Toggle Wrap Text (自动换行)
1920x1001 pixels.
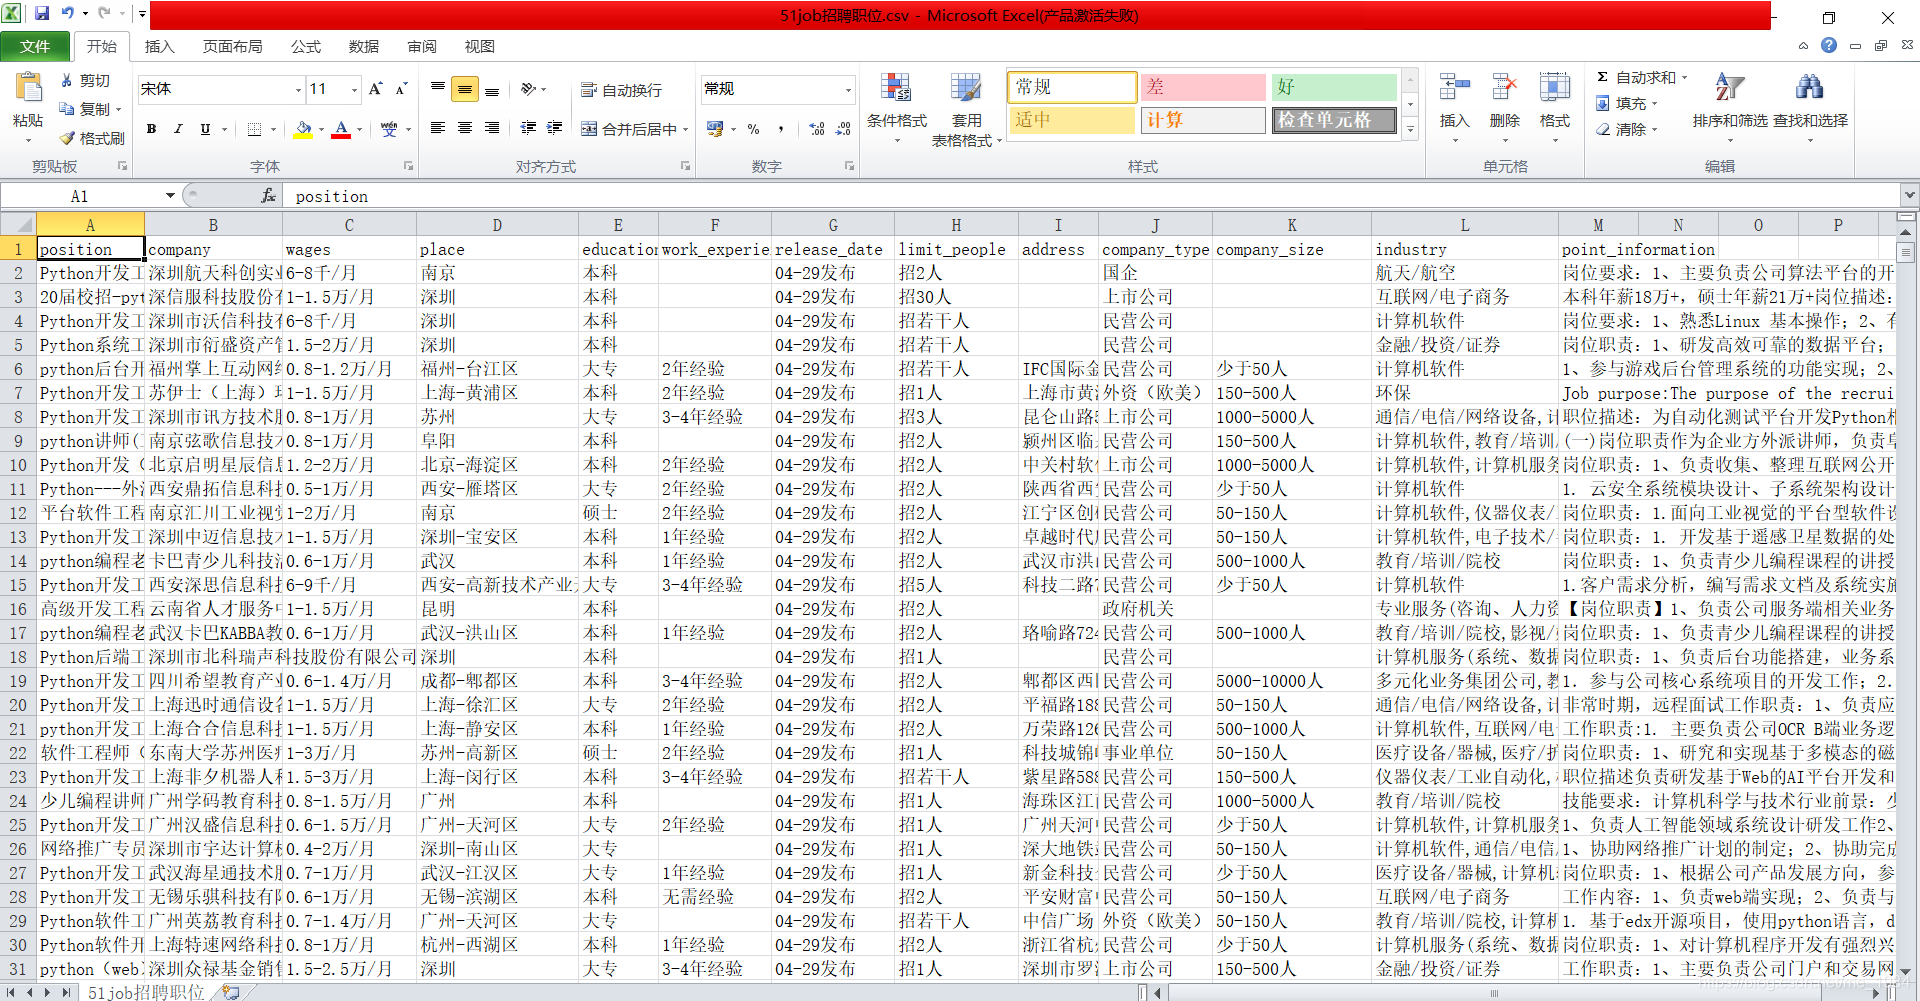tap(621, 90)
